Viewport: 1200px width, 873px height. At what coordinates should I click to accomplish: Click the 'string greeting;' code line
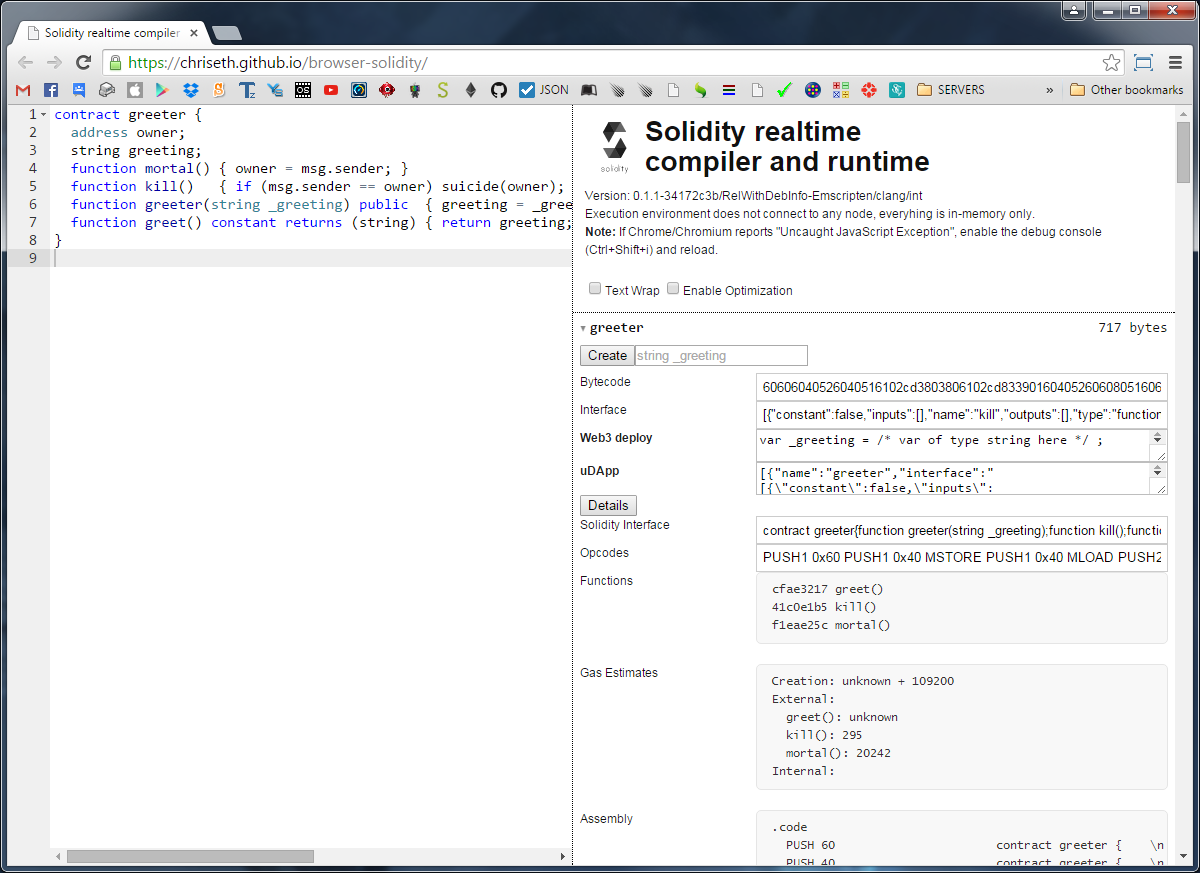[x=136, y=151]
